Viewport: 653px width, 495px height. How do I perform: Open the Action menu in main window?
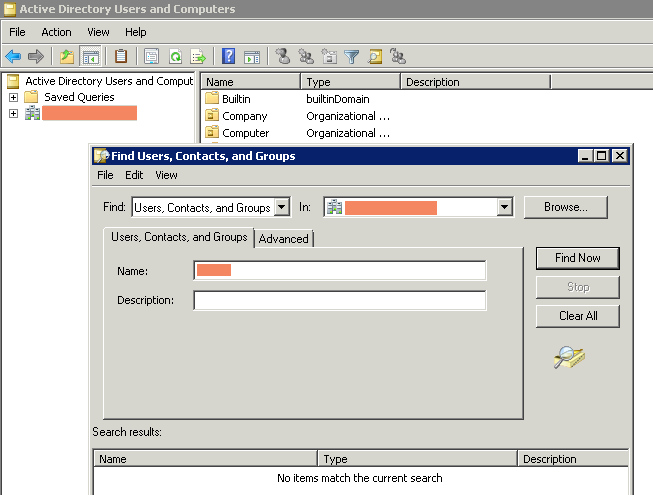56,32
